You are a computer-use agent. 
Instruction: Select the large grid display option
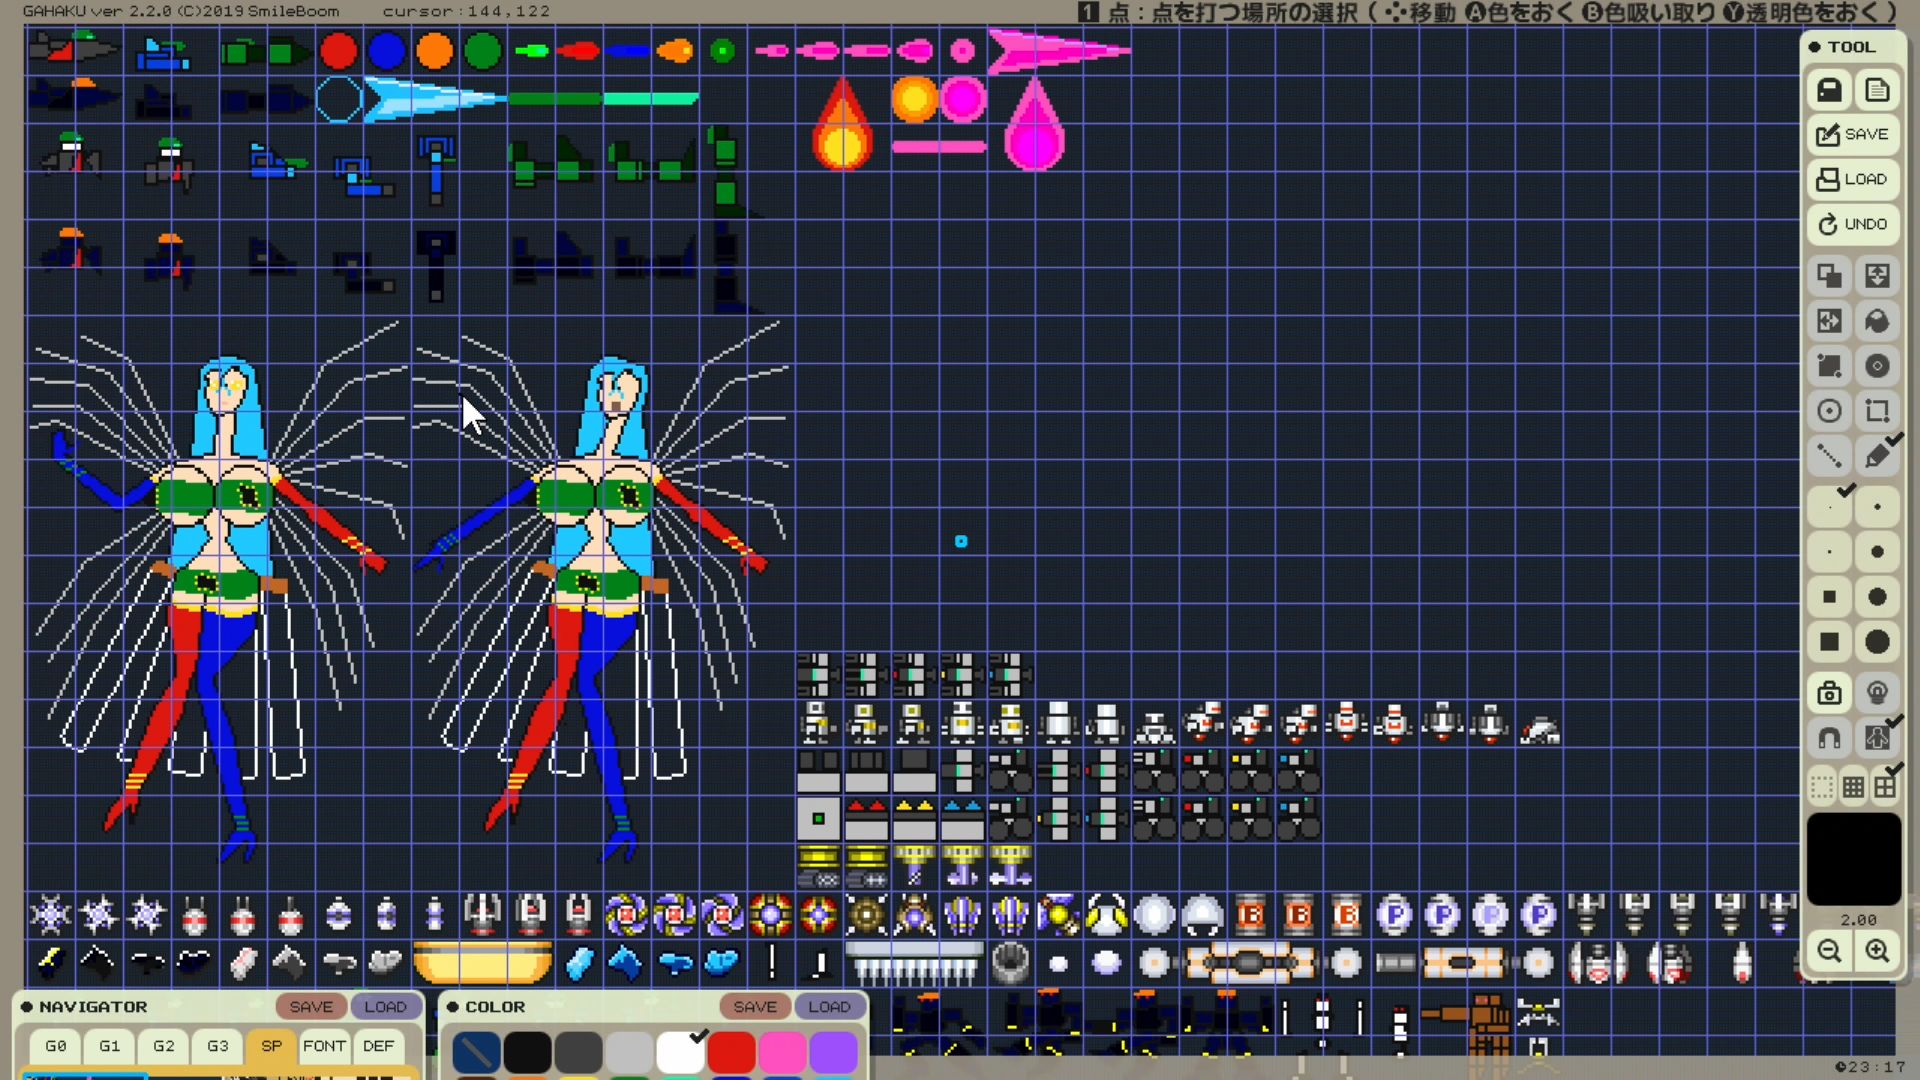[1885, 788]
